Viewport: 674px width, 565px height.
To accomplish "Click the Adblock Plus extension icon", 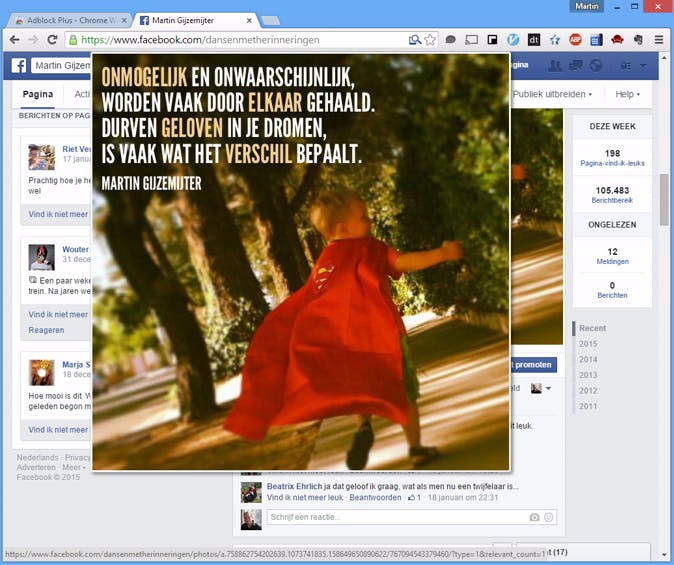I will pyautogui.click(x=575, y=40).
